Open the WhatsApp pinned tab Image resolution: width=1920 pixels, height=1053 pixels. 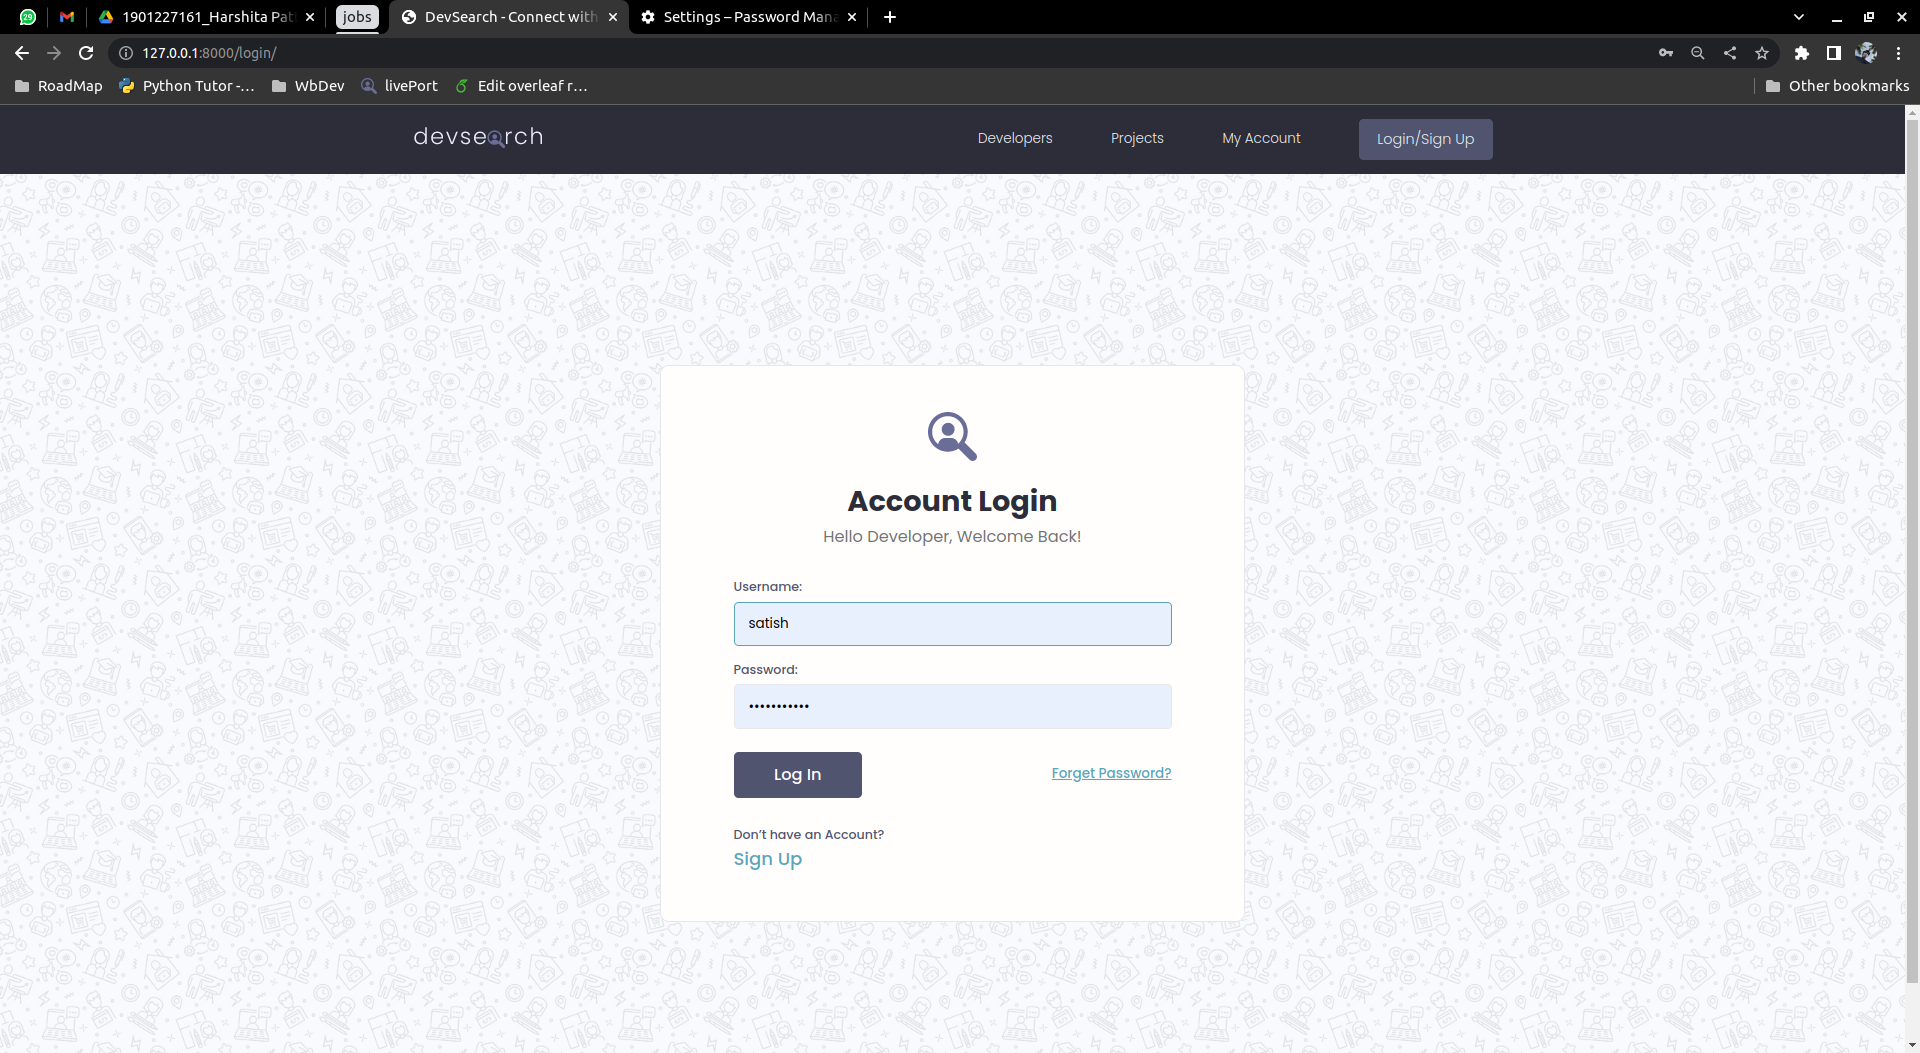point(27,17)
